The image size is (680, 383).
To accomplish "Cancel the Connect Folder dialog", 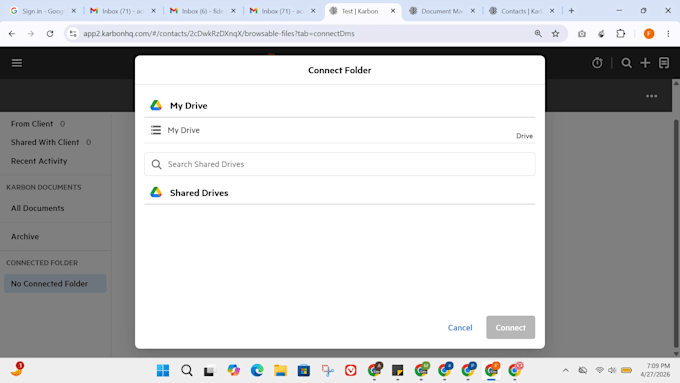I will [460, 327].
